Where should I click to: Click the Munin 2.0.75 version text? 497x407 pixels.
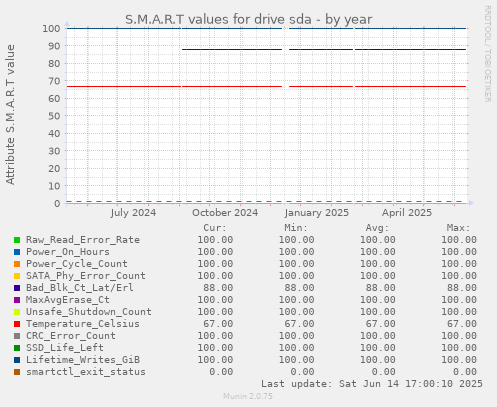point(248,396)
